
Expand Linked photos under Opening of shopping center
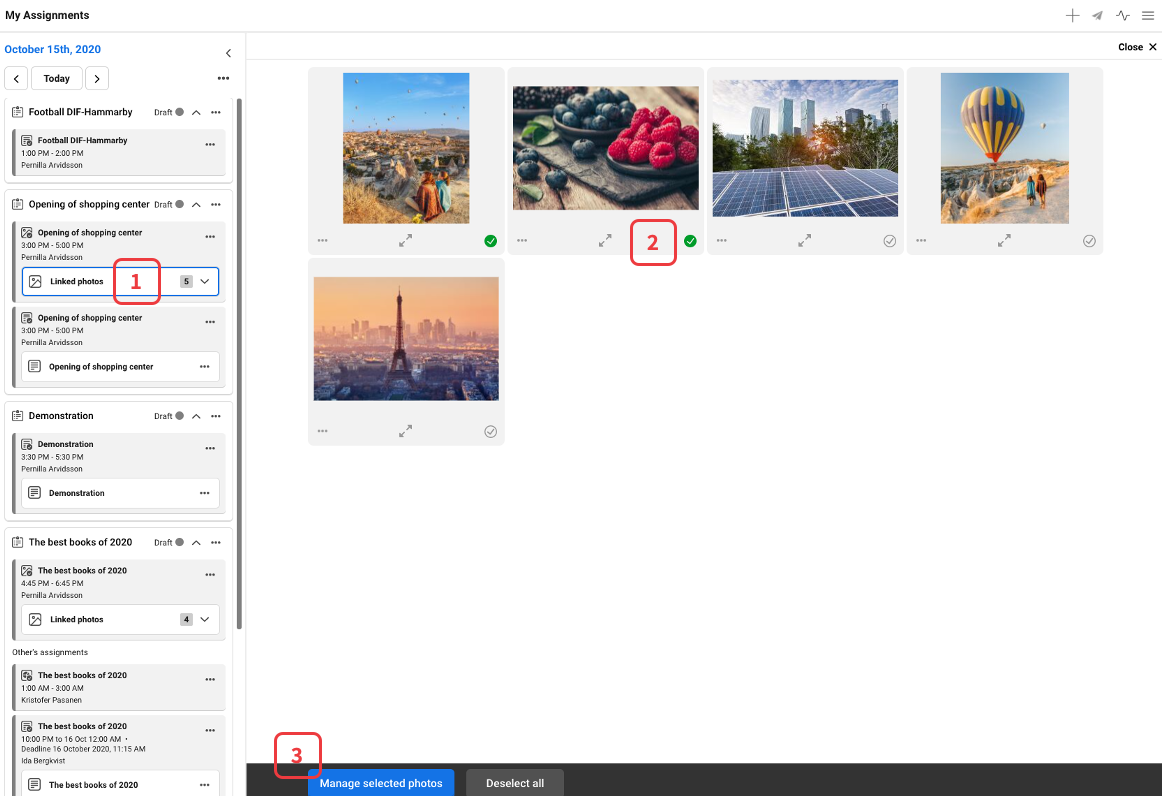205,282
